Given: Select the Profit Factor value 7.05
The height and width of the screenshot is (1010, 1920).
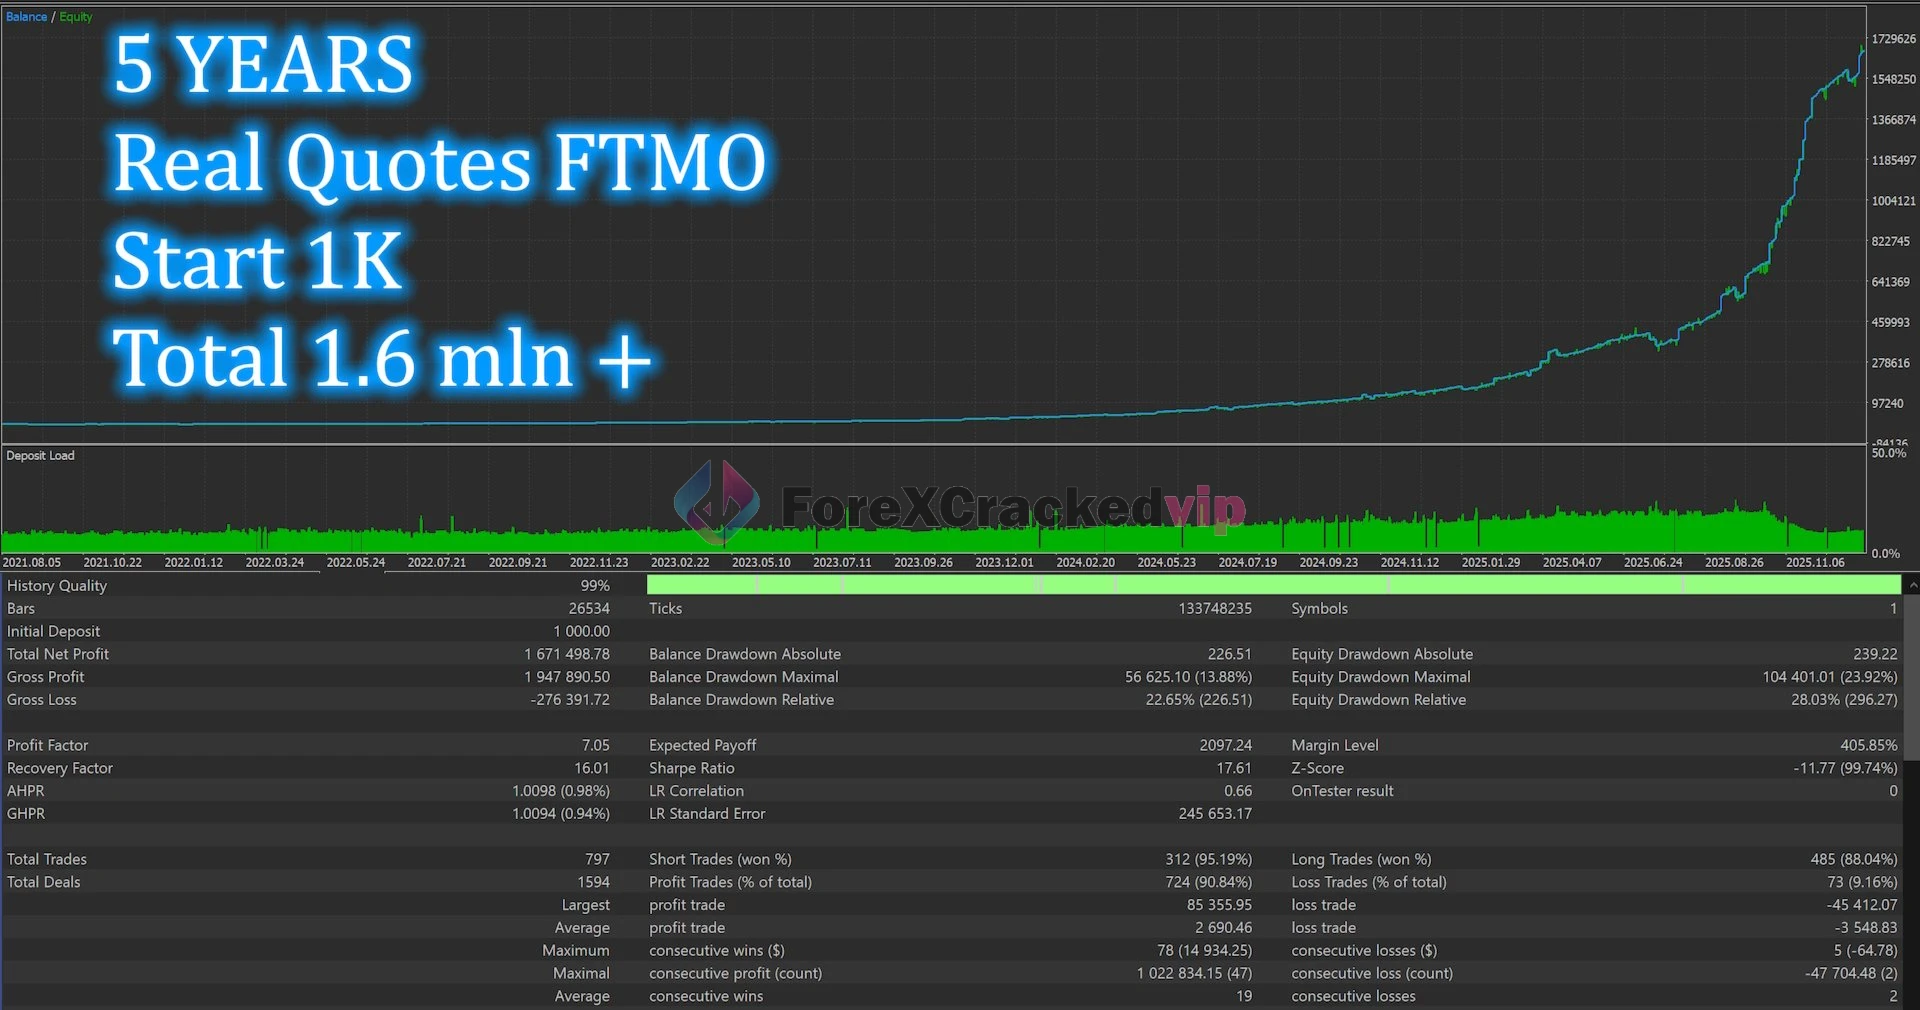Looking at the screenshot, I should (595, 745).
